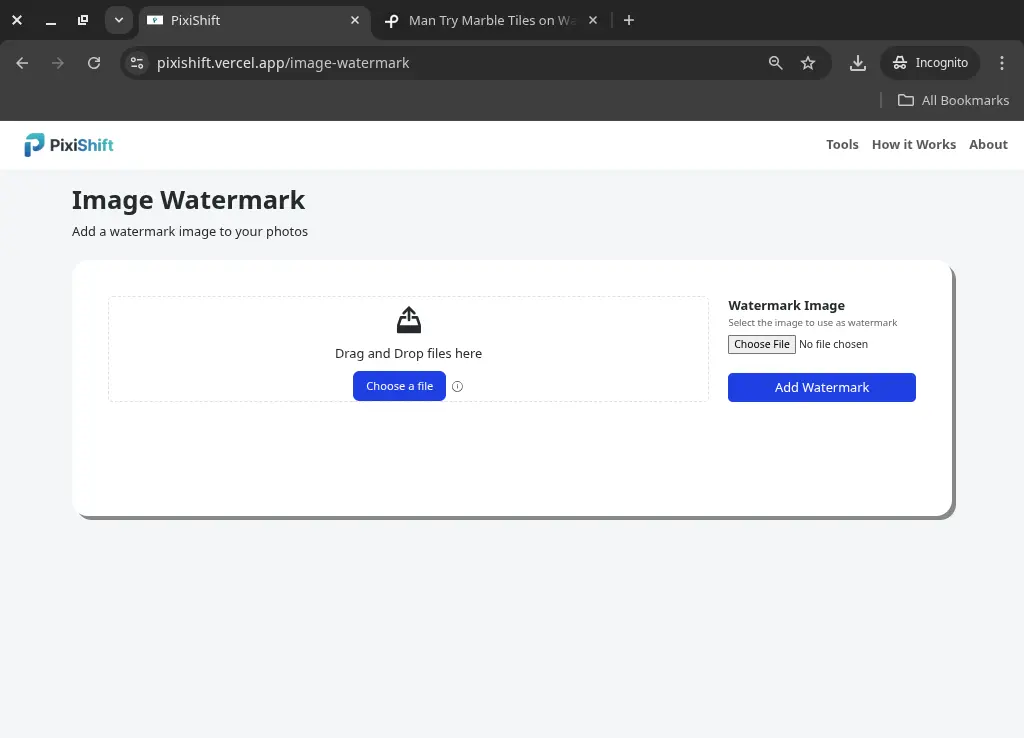Reload the page
The height and width of the screenshot is (738, 1024).
pyautogui.click(x=94, y=63)
